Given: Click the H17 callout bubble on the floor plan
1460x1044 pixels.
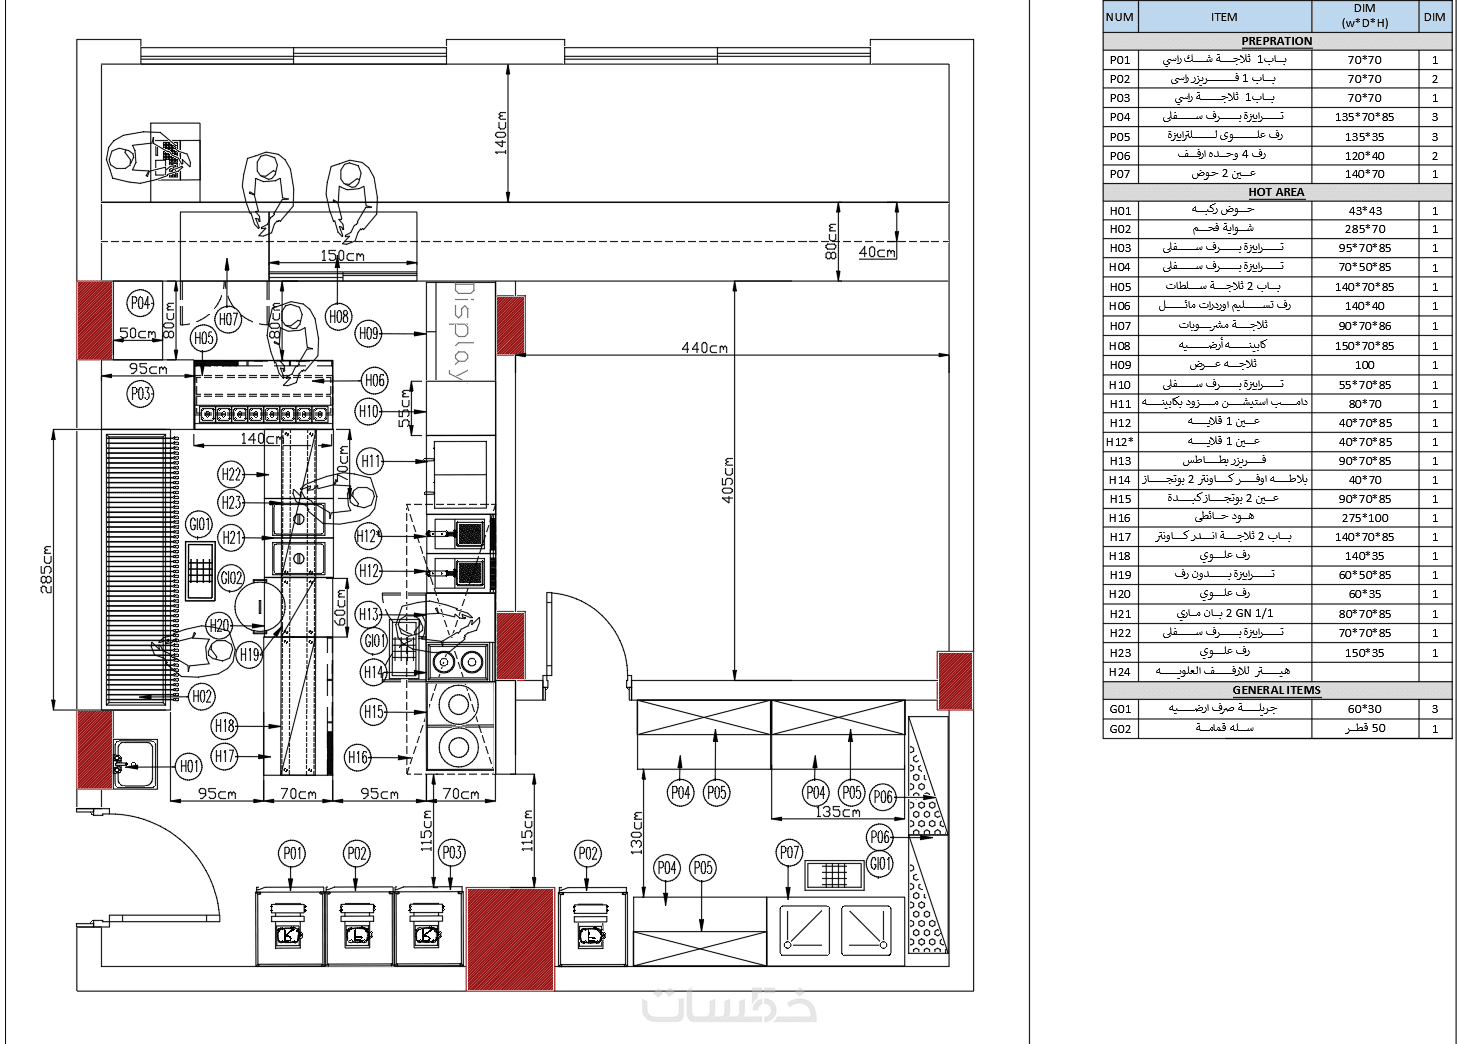Looking at the screenshot, I should 225,756.
